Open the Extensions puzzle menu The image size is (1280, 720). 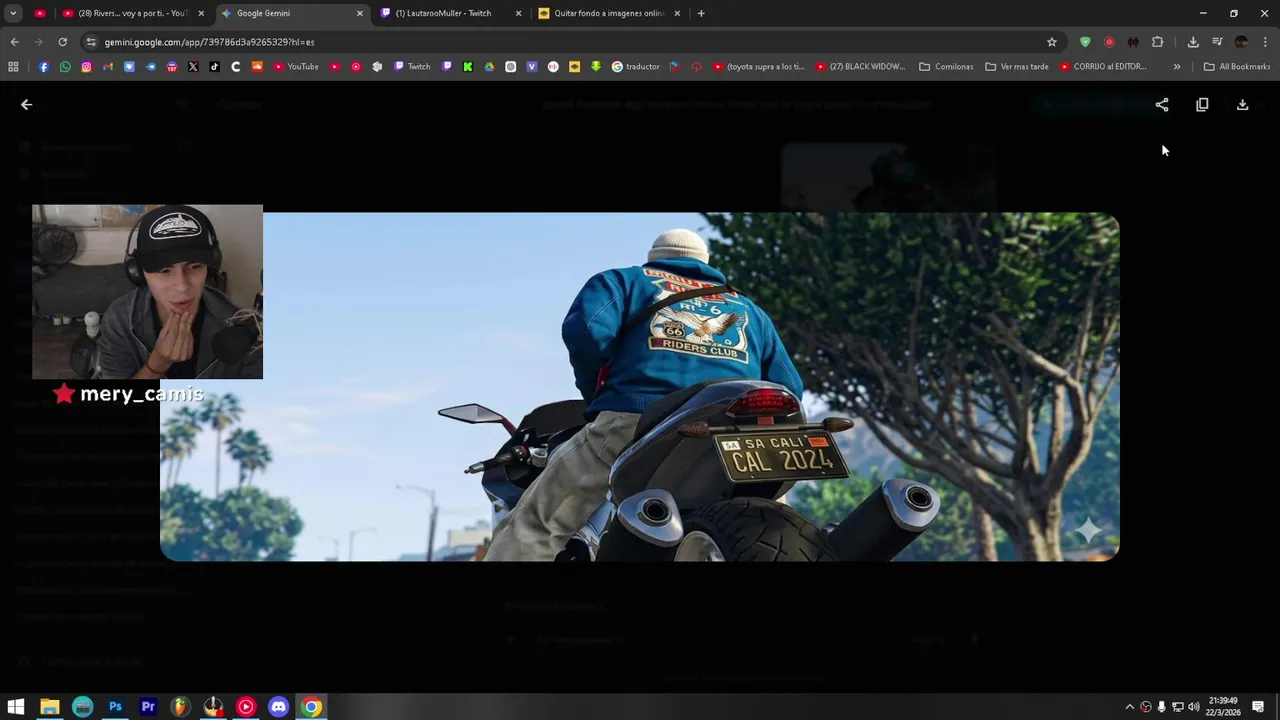tap(1158, 42)
